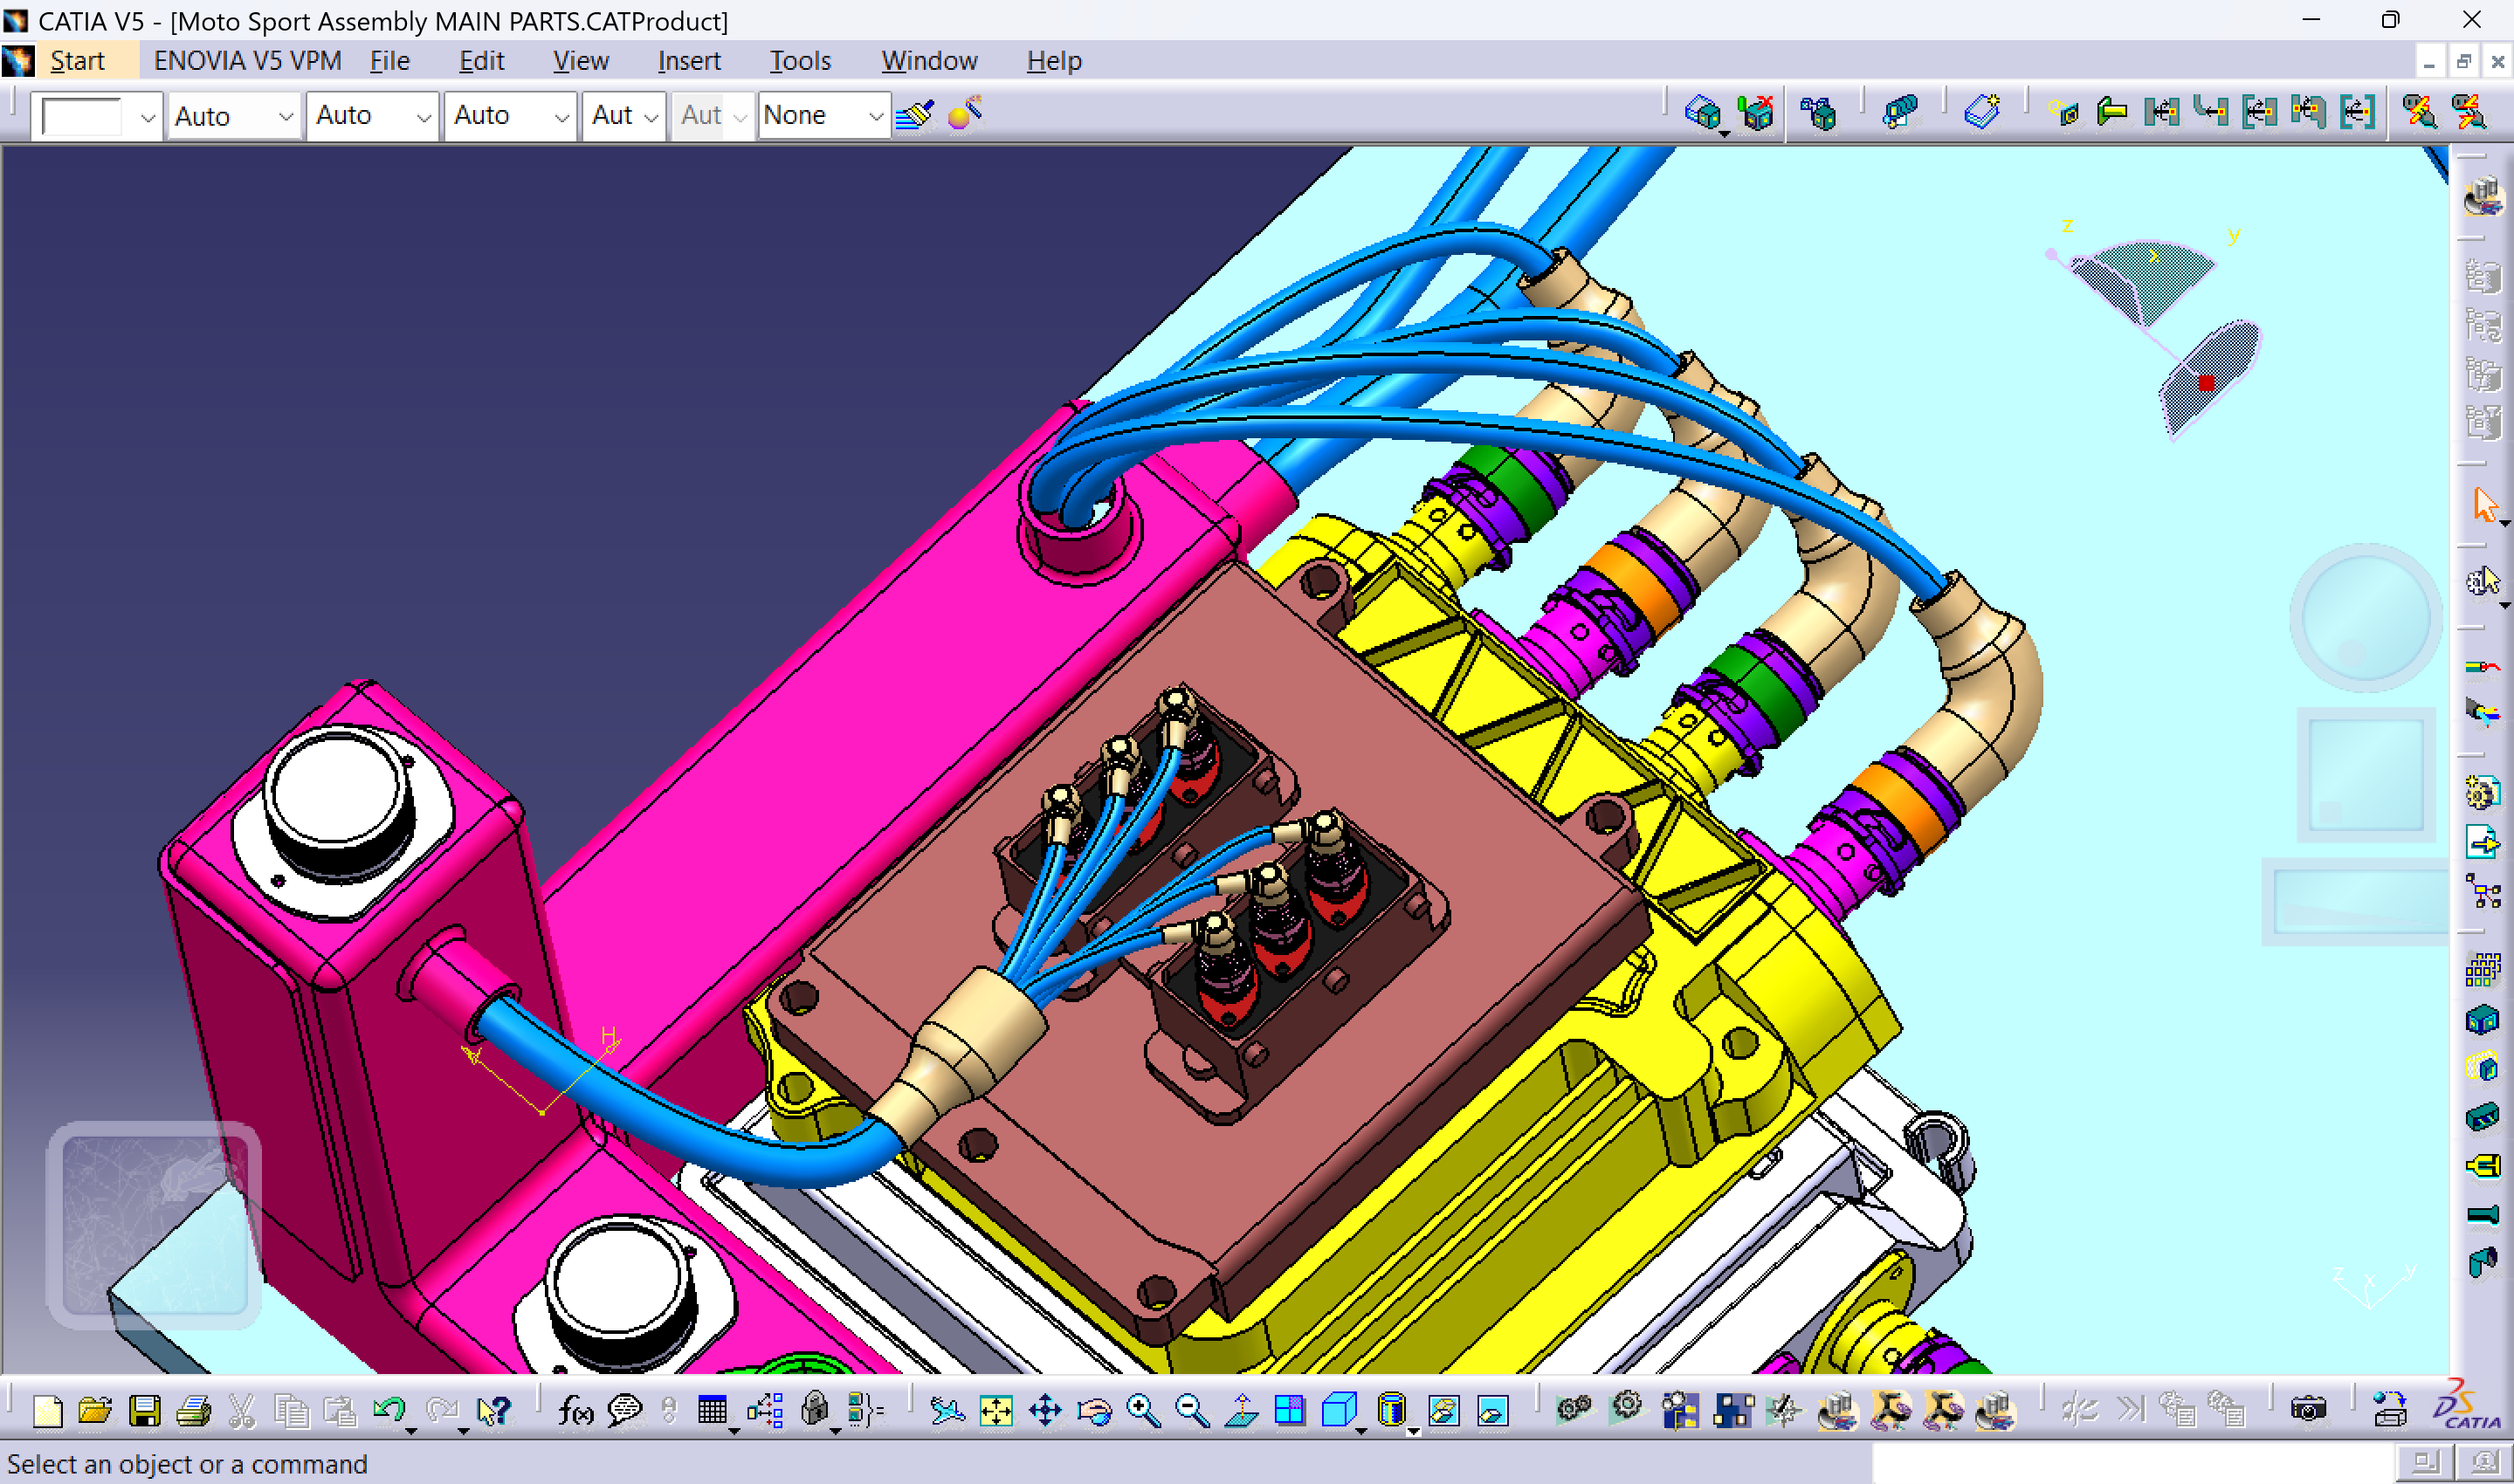Screen dimensions: 2514x1484
Task: Toggle Multi-View display mode
Action: 1289,1410
